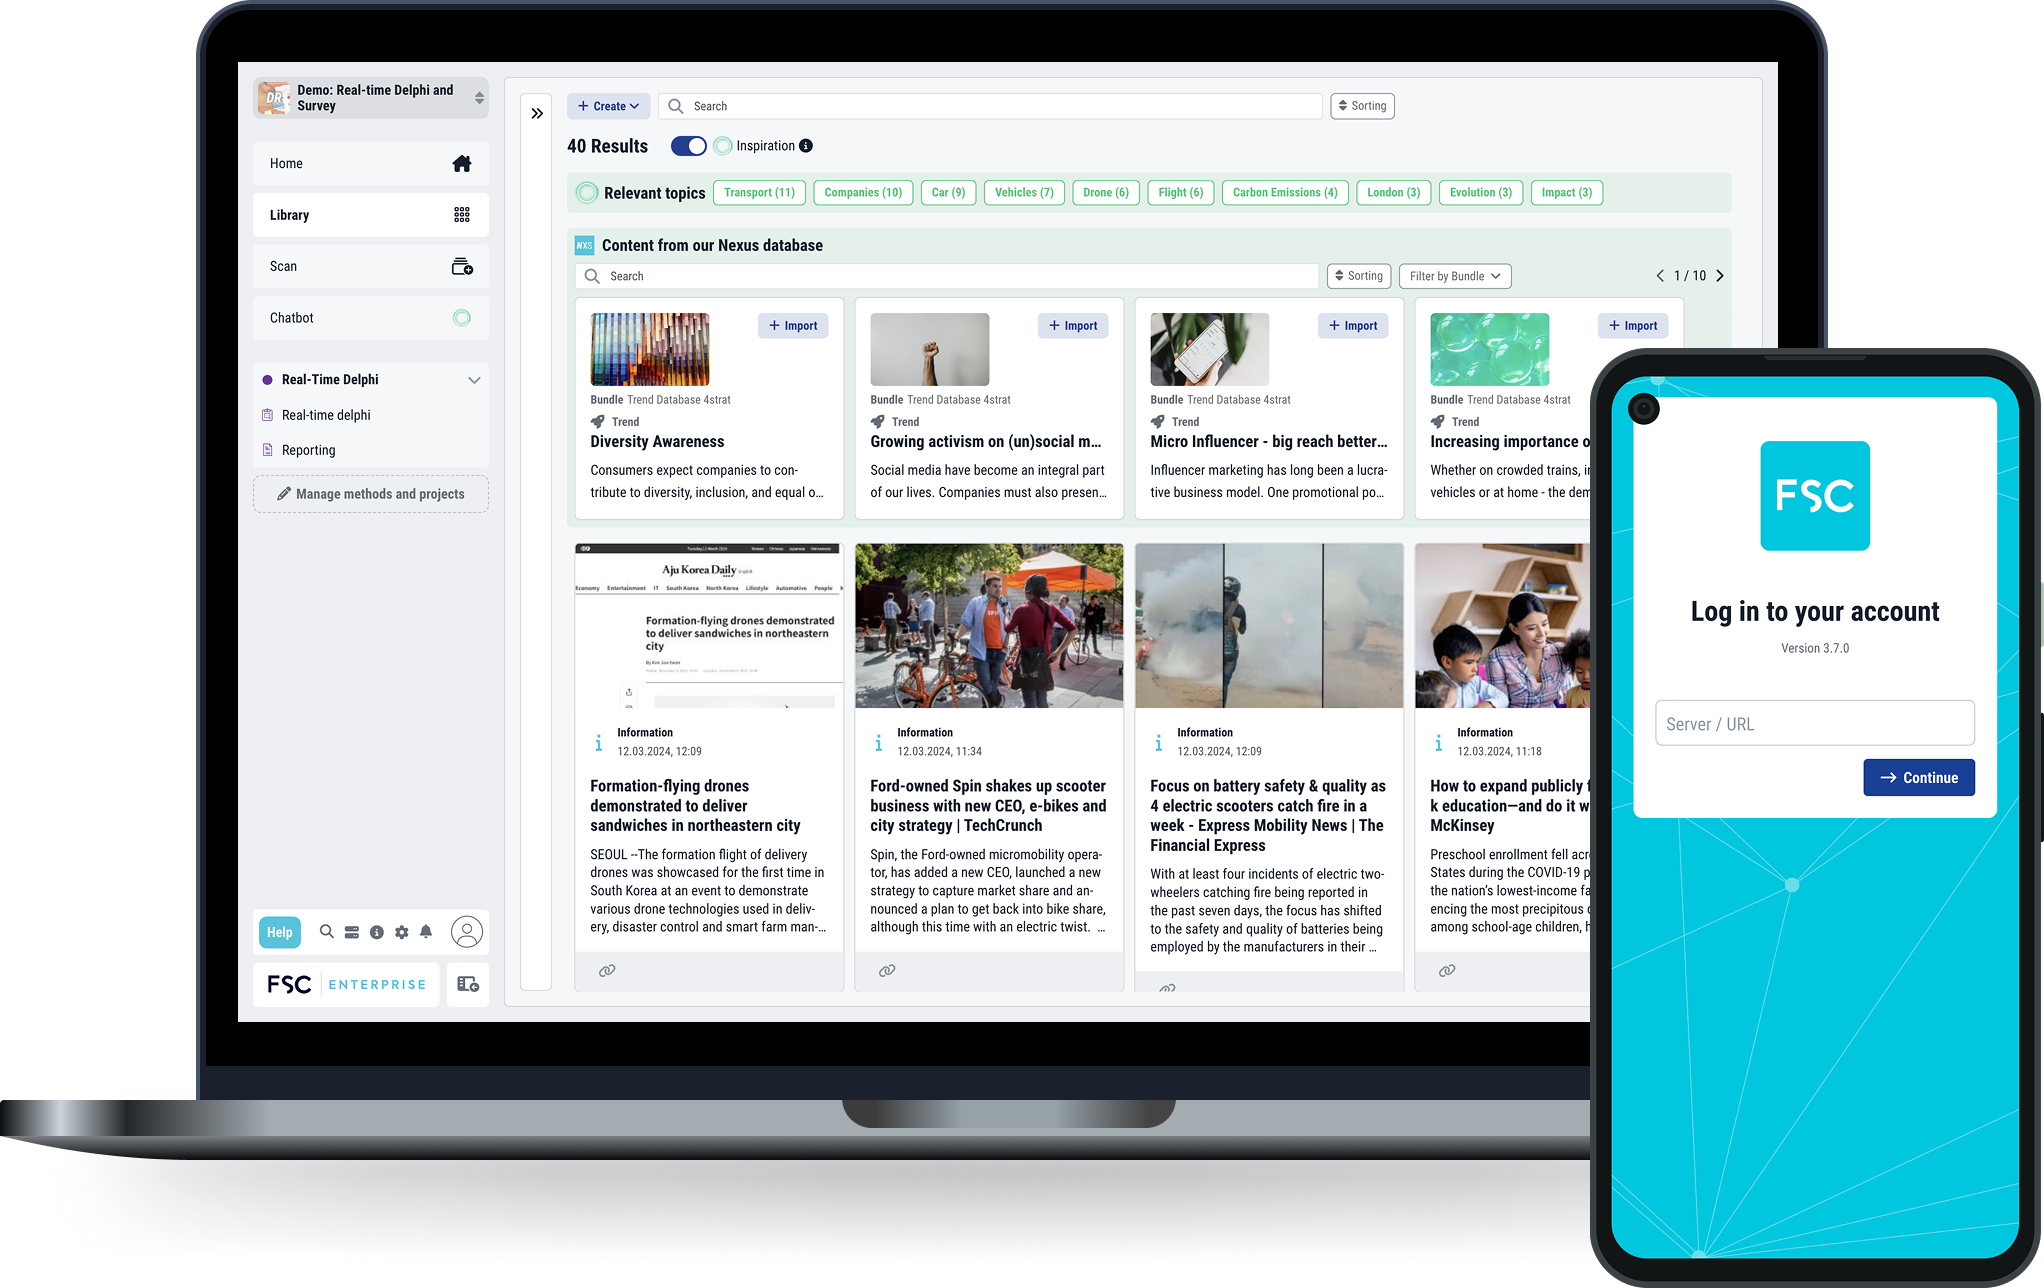Viewport: 2044px width, 1288px height.
Task: Collapse the Real-Time Delphi section
Action: click(474, 380)
